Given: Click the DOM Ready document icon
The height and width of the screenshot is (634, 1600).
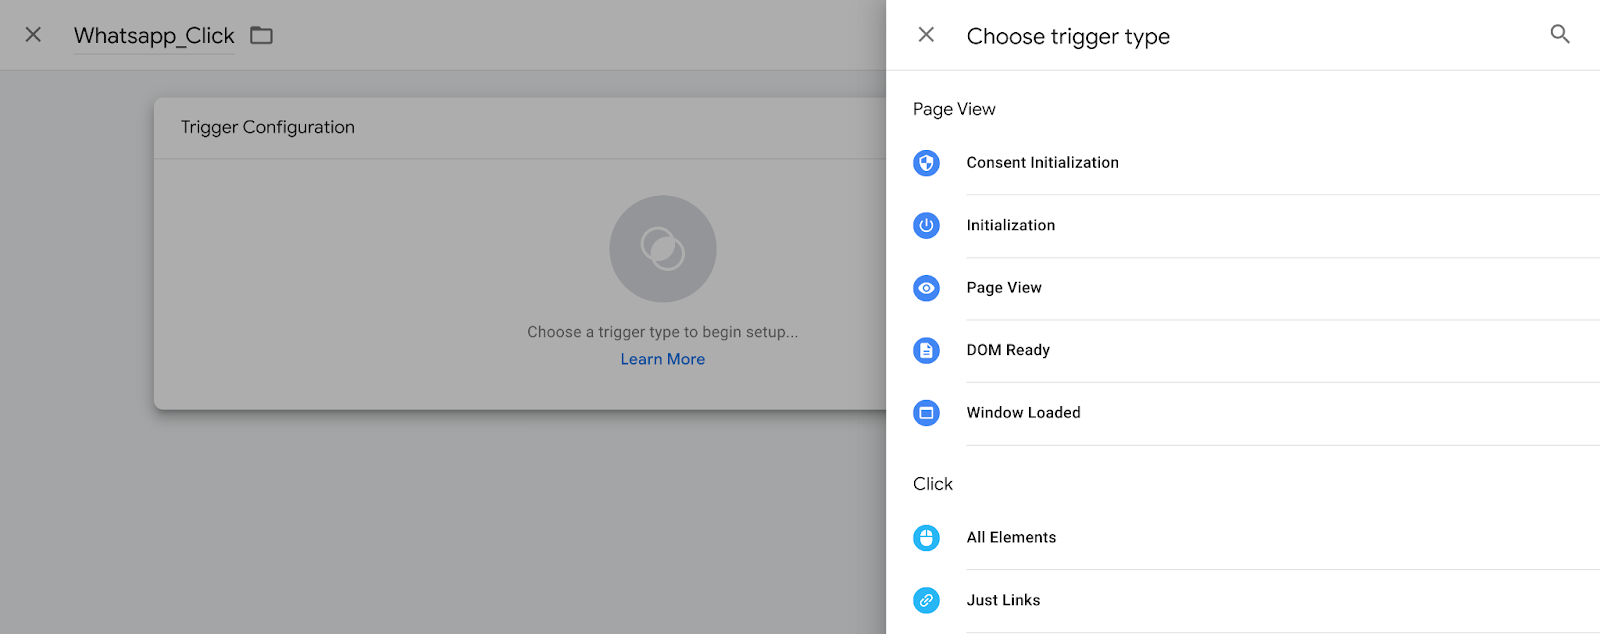Looking at the screenshot, I should tap(926, 351).
